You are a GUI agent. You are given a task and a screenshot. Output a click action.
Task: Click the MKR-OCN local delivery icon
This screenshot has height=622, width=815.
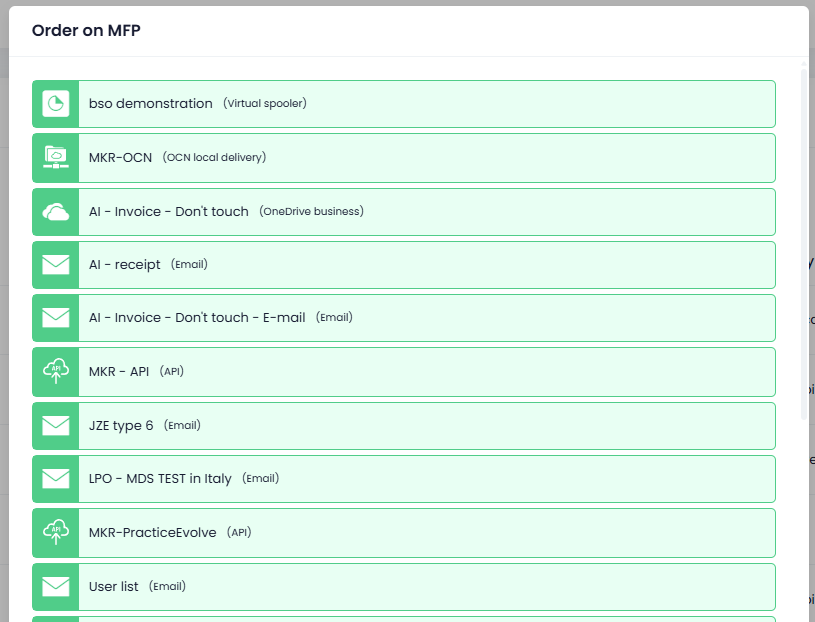click(x=55, y=158)
